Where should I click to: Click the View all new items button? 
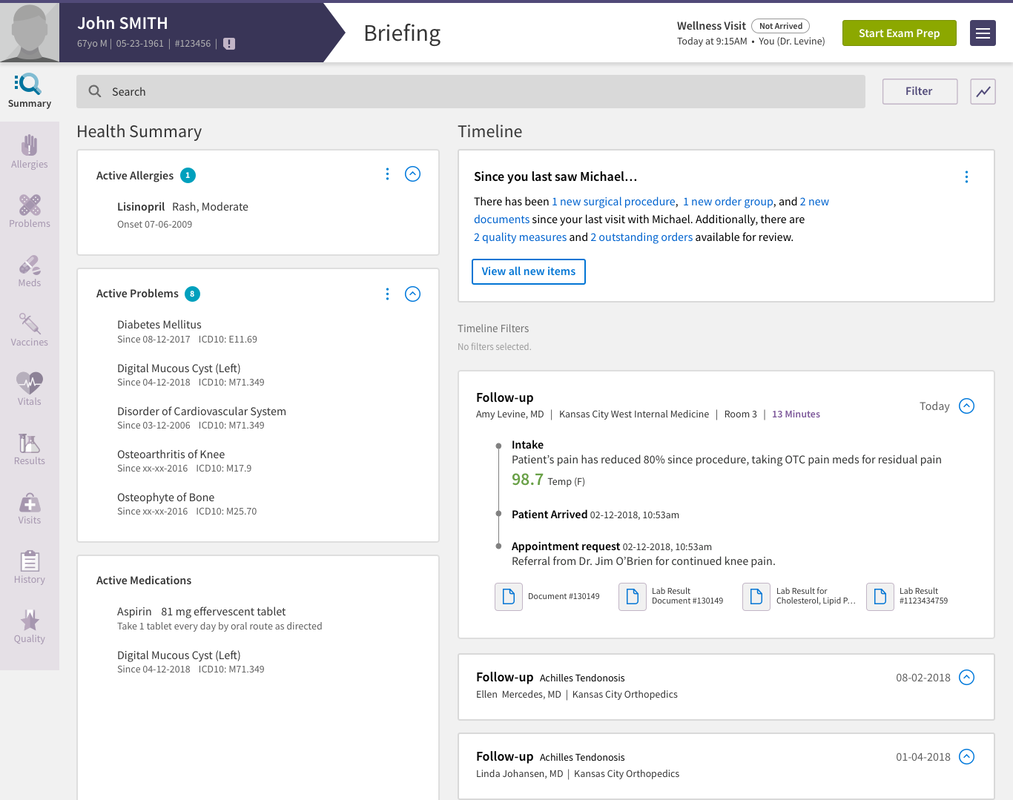click(x=528, y=271)
